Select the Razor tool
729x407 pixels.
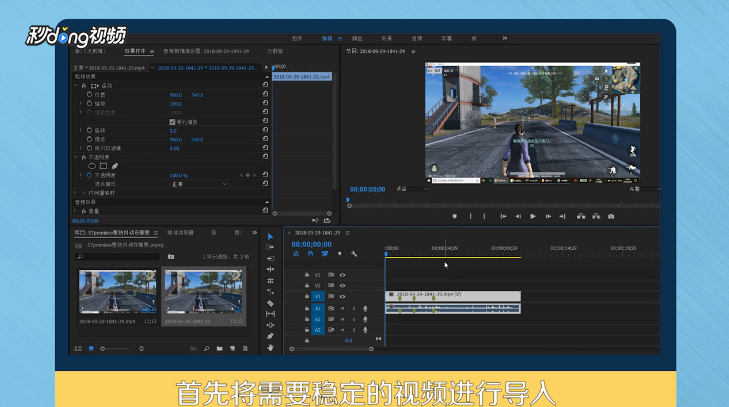click(270, 303)
